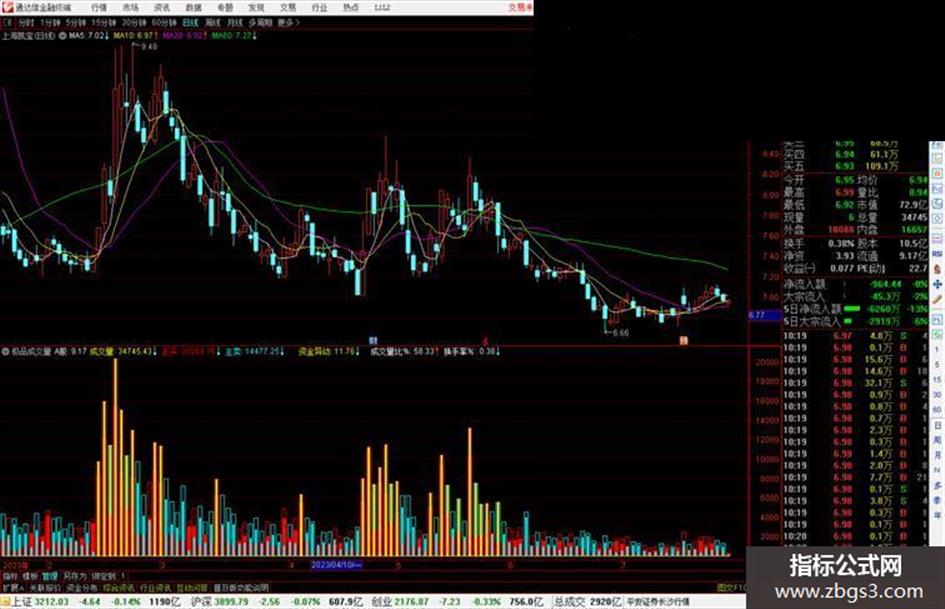This screenshot has height=609, width=945.
Task: Select the blue four-arrow move tool
Action: pos(937,284)
